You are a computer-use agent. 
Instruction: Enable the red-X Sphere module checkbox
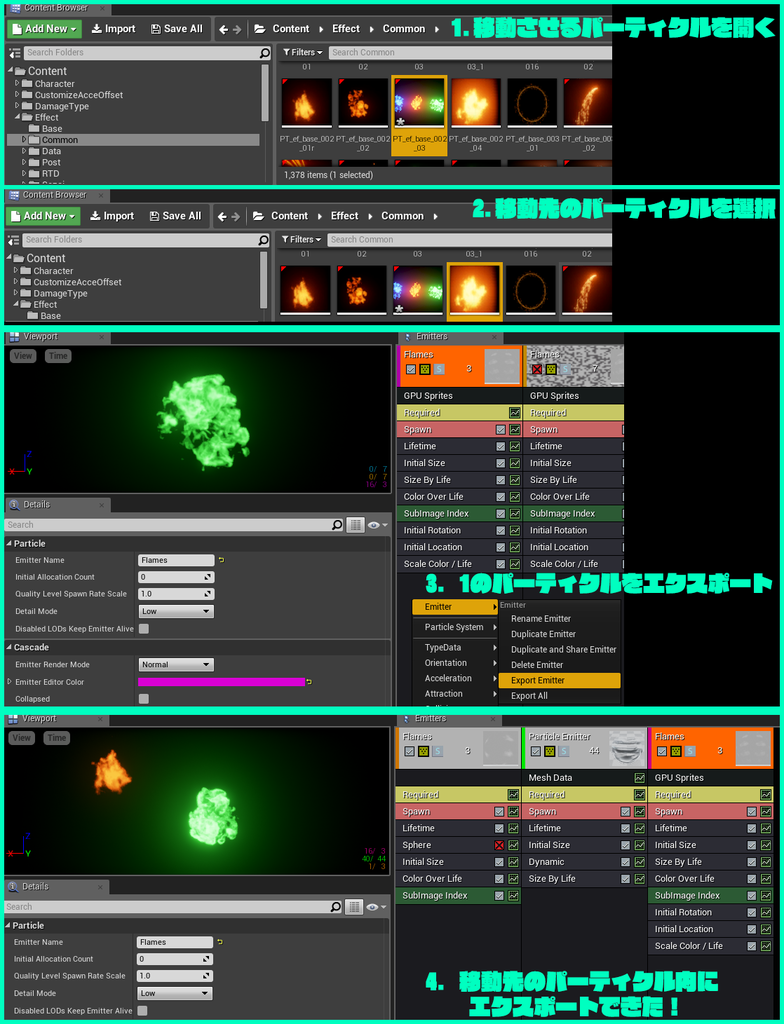[x=499, y=845]
